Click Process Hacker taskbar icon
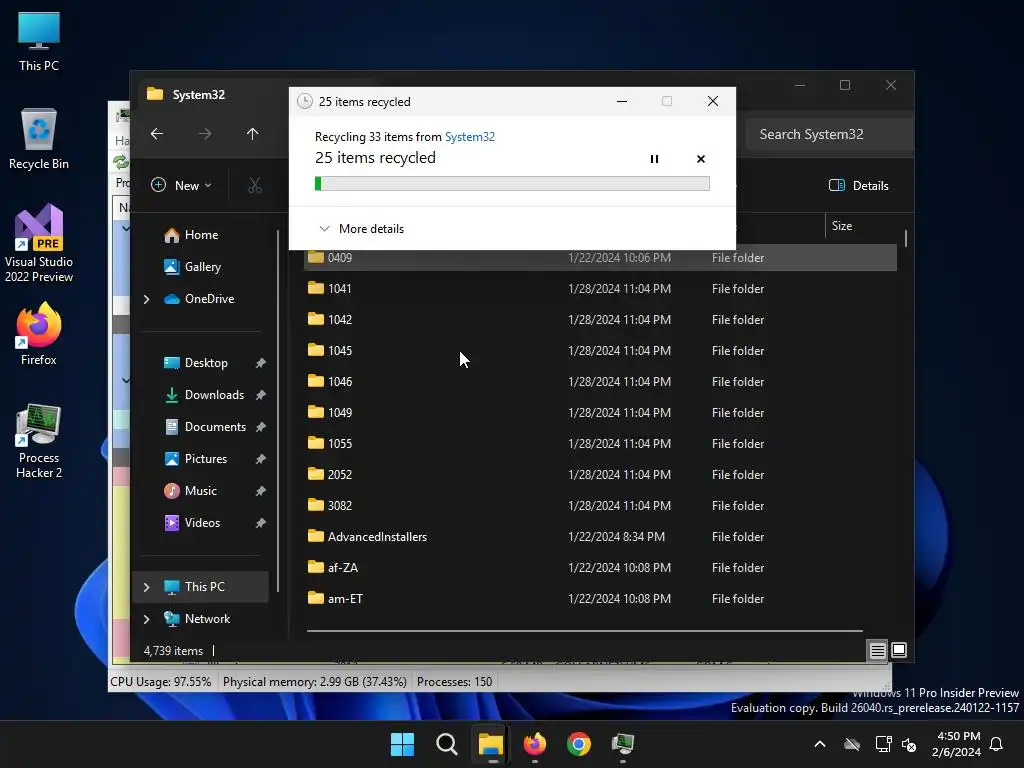This screenshot has width=1024, height=768. click(623, 744)
